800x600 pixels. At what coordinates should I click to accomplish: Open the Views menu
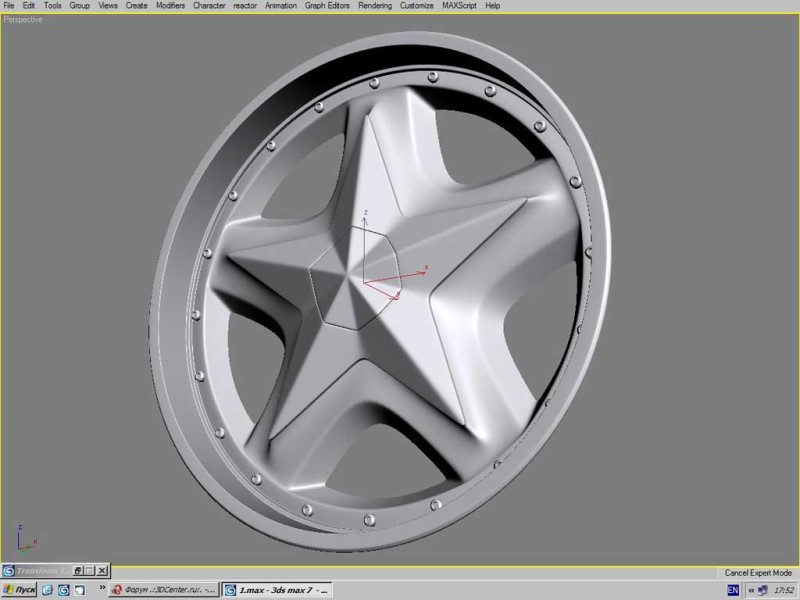tap(108, 6)
